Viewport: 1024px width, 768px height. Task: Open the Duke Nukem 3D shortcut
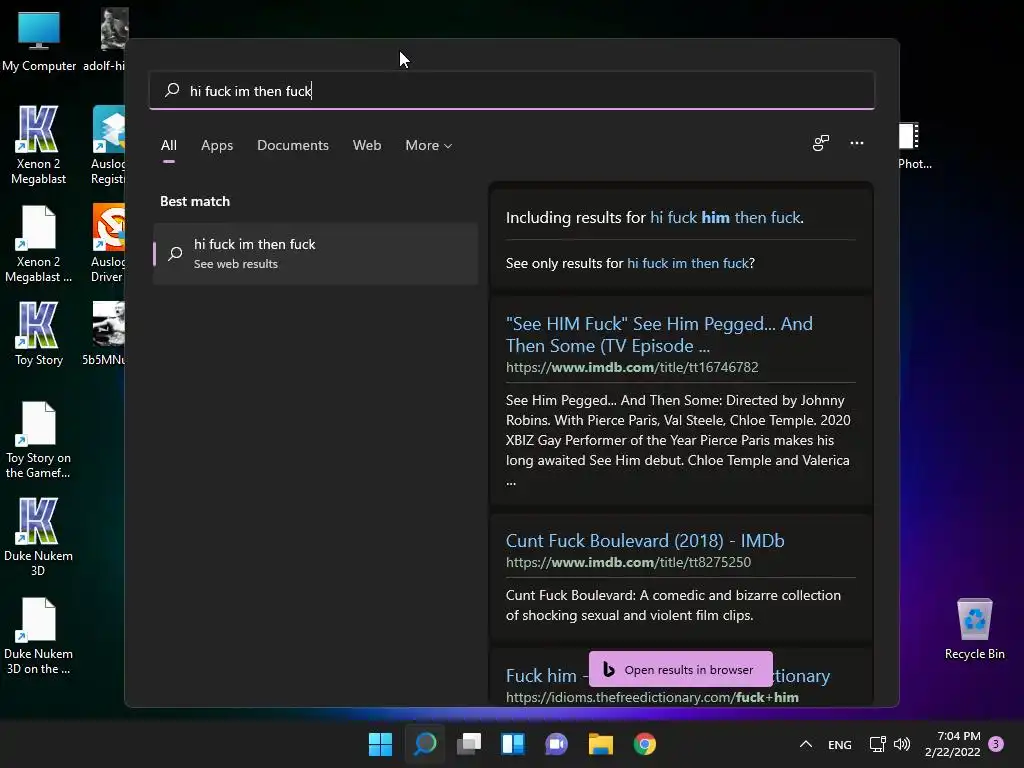pos(39,537)
